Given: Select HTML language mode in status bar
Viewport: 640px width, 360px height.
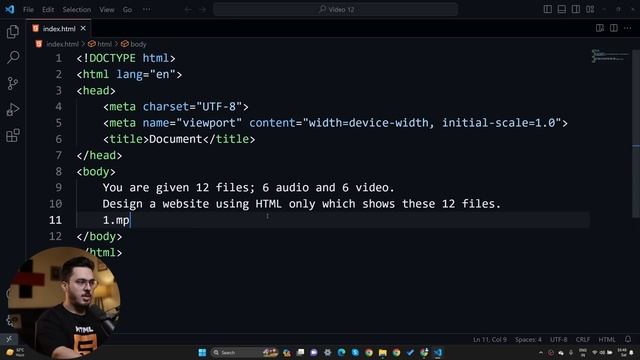Looking at the screenshot, I should click(607, 340).
